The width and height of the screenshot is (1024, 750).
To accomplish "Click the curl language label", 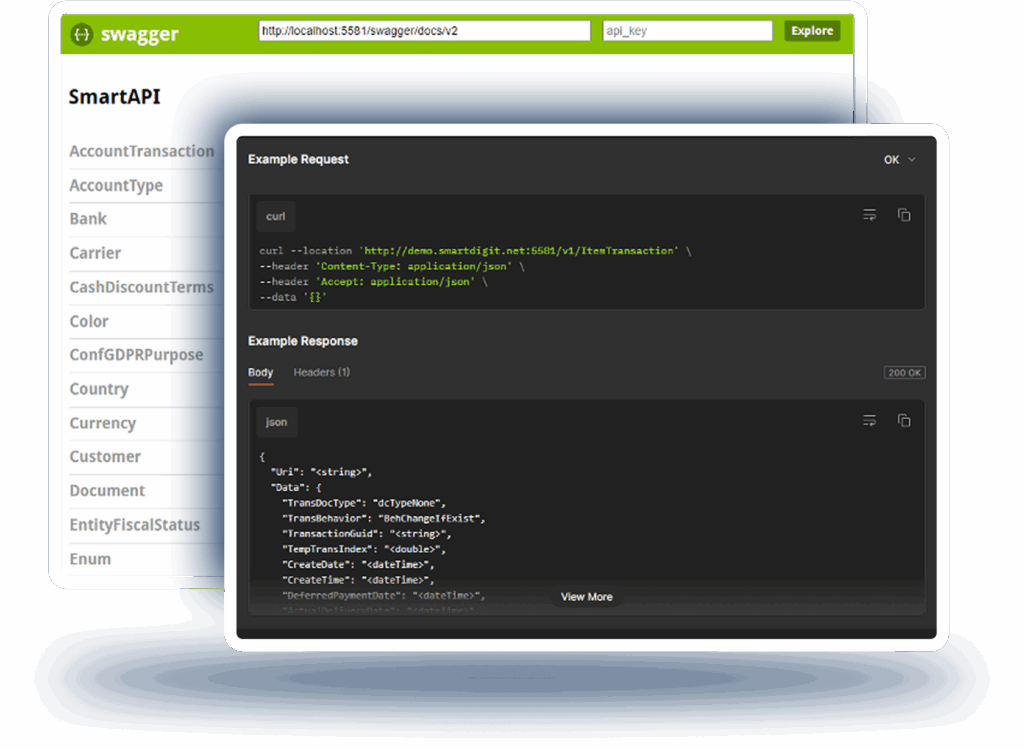I will coord(276,217).
